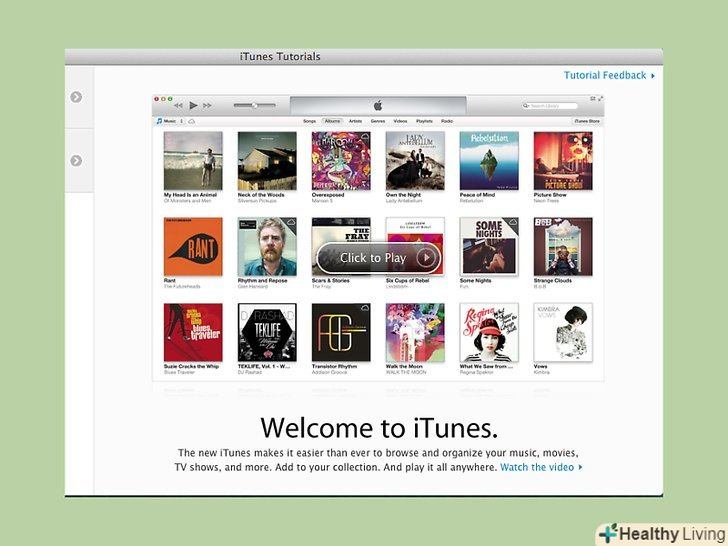Open the Watch the video link
This screenshot has width=728, height=546.
pos(541,467)
